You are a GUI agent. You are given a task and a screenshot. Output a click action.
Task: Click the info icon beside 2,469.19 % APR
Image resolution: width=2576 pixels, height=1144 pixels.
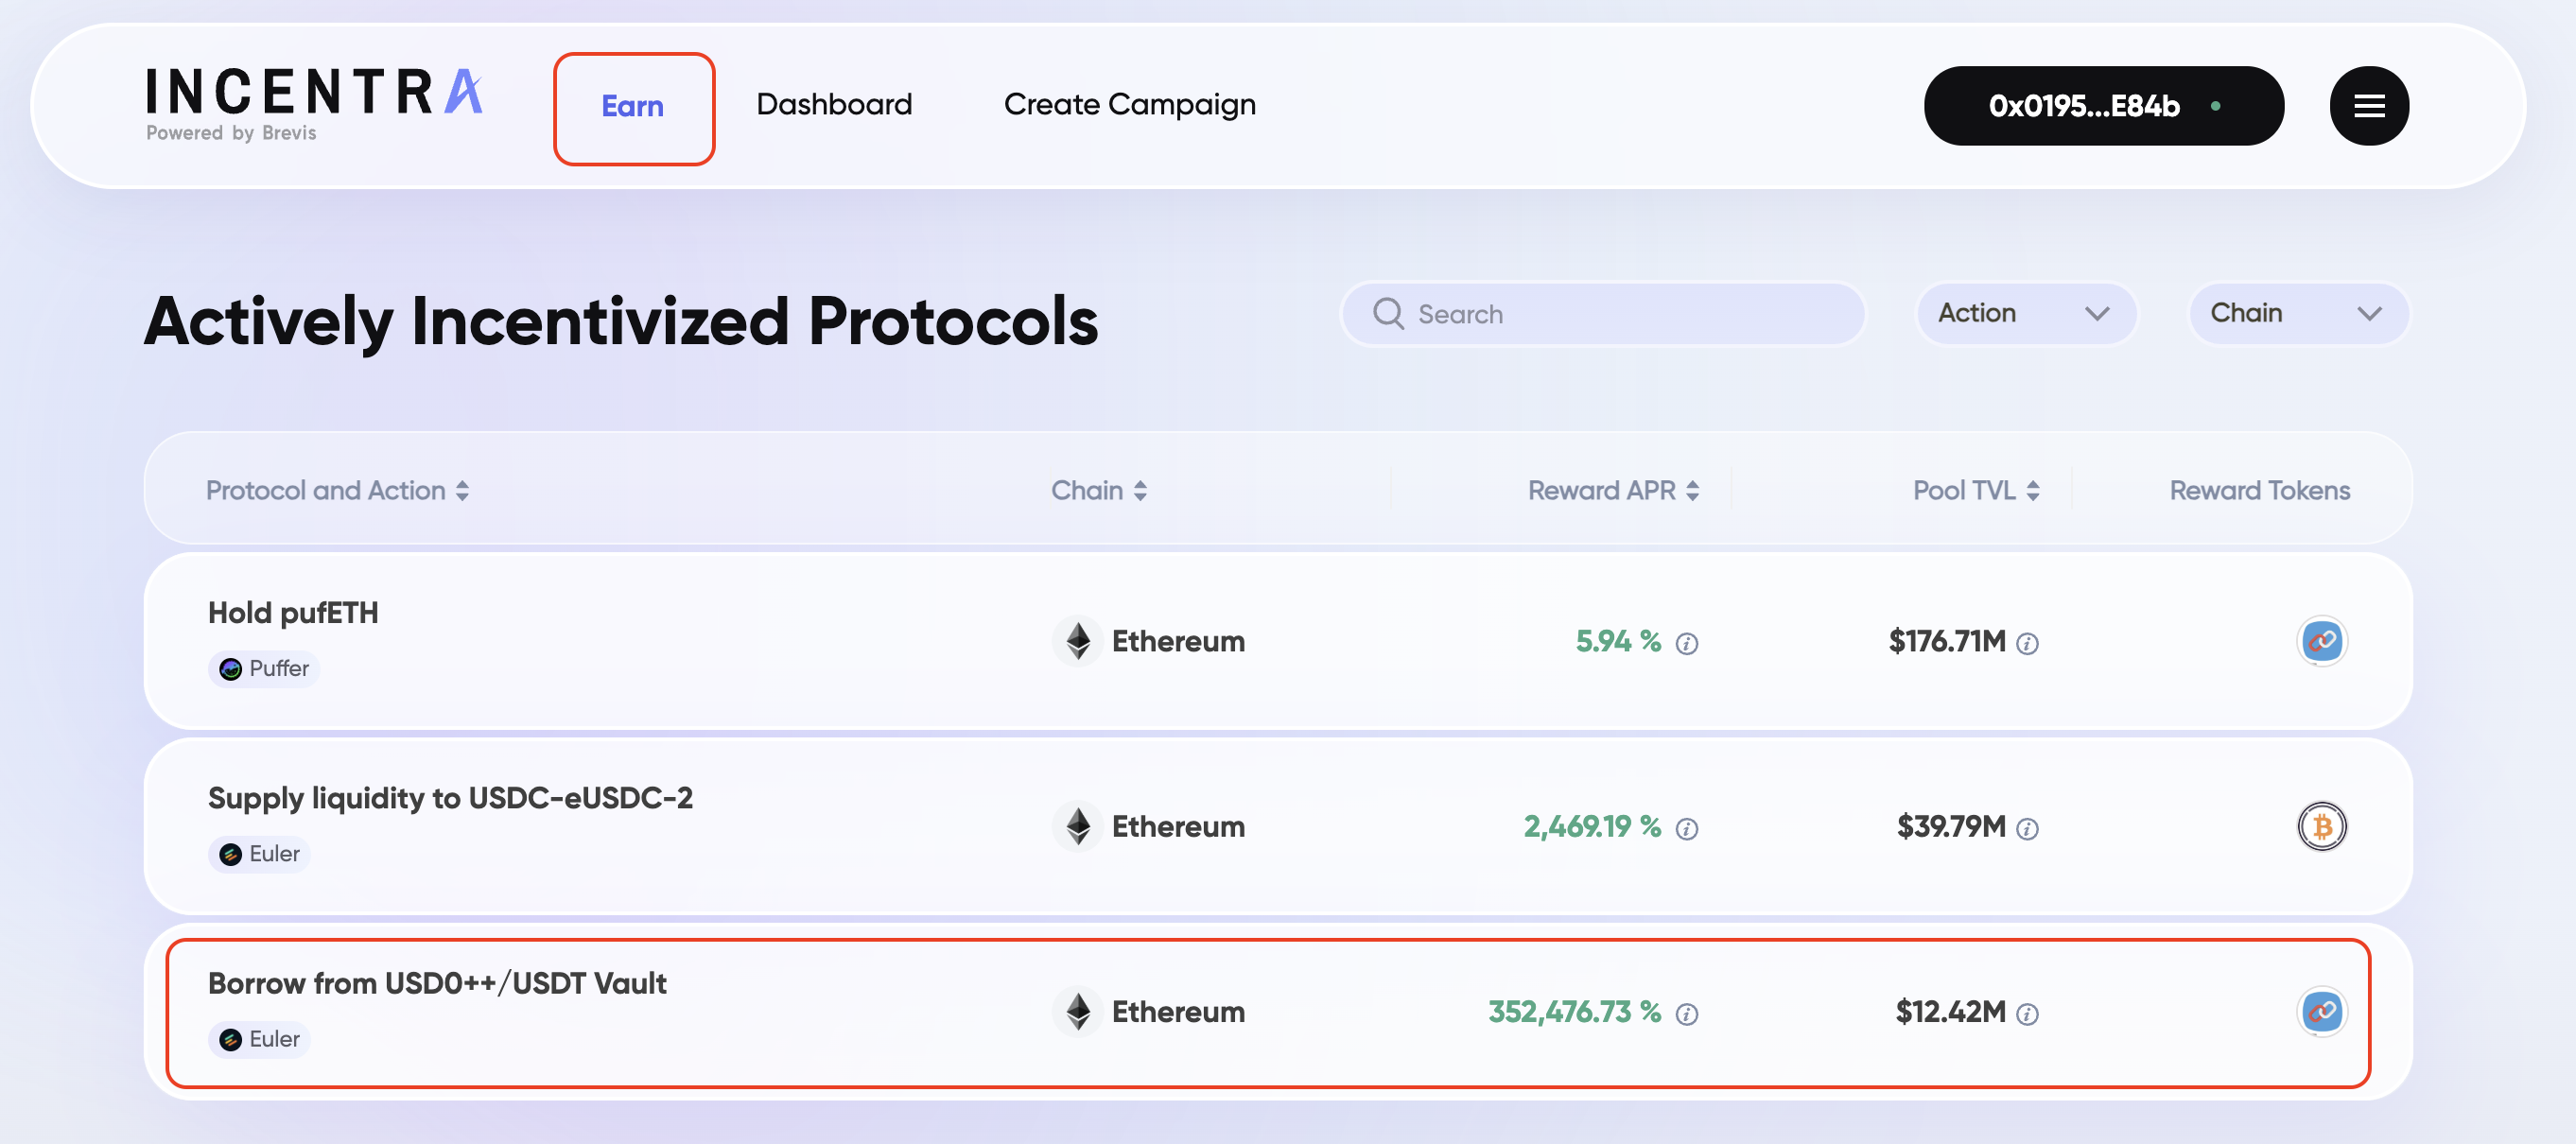click(x=1687, y=829)
